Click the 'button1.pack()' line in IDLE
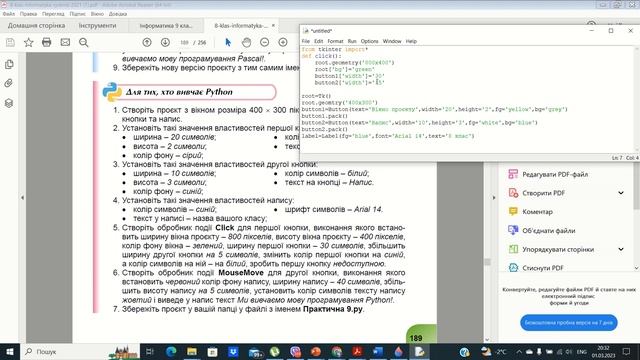The image size is (640, 360). [325, 116]
